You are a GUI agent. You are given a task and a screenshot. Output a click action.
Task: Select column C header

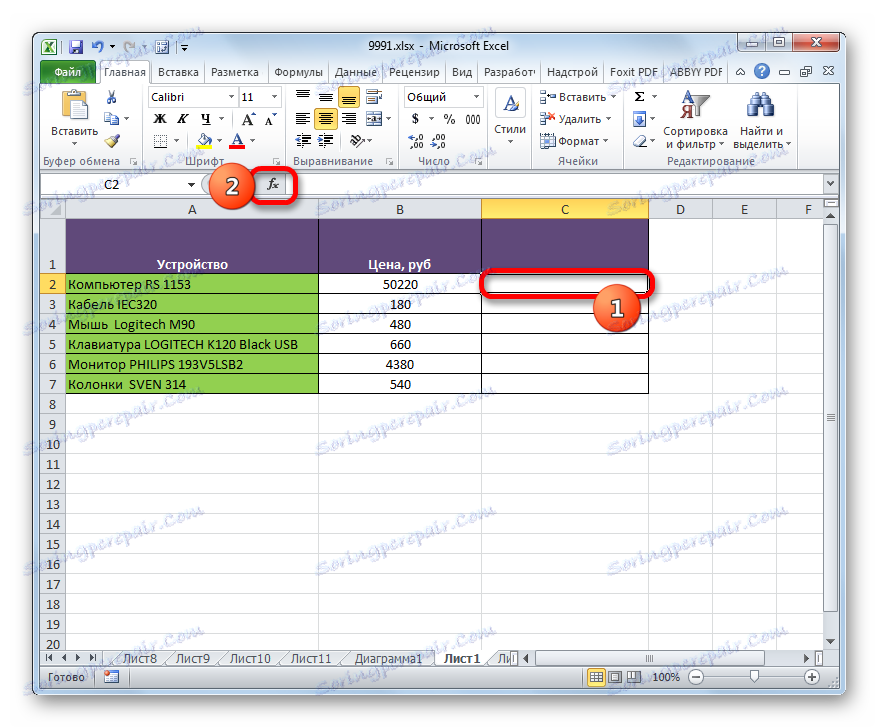(x=565, y=210)
